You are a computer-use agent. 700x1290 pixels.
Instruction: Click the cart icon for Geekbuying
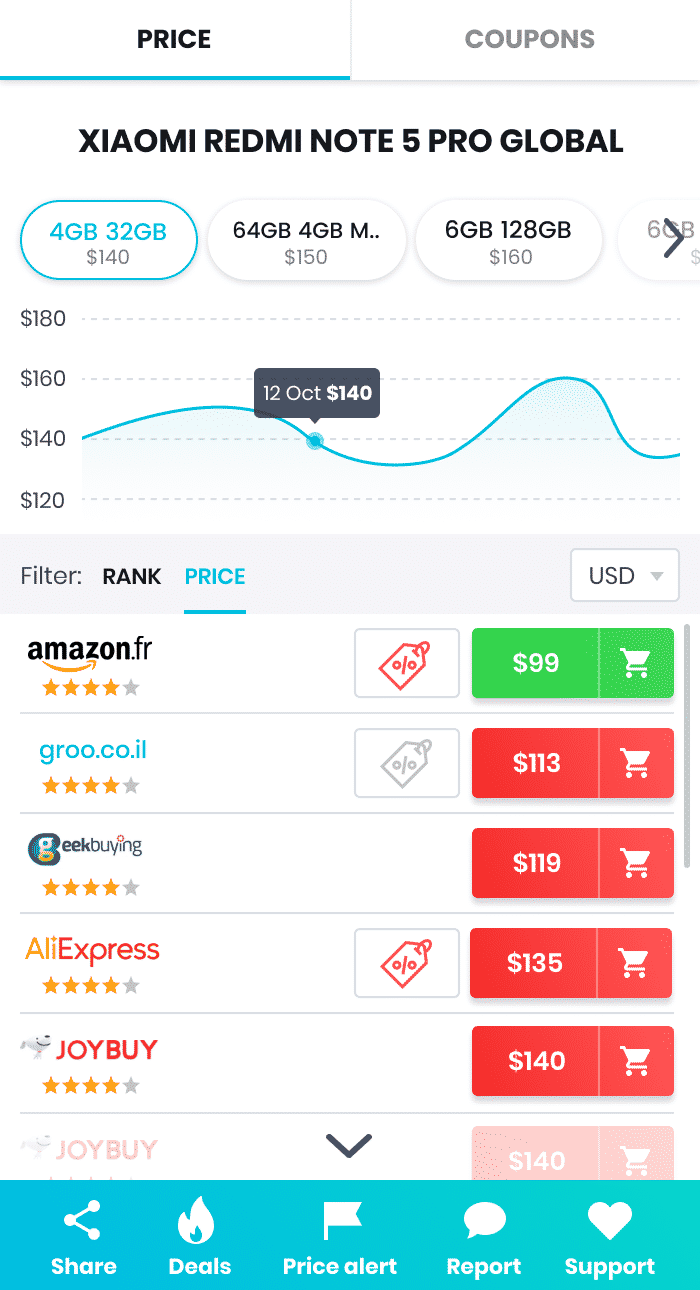[x=636, y=863]
